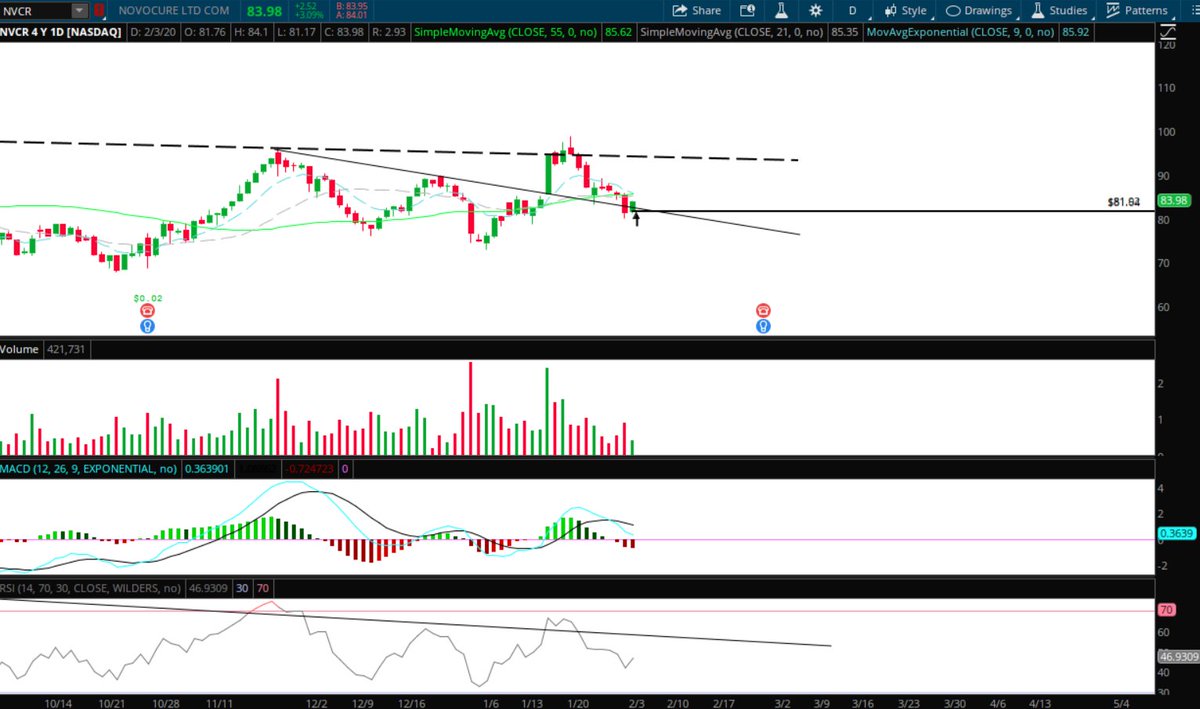
Task: Open chart settings gear icon
Action: (x=816, y=10)
